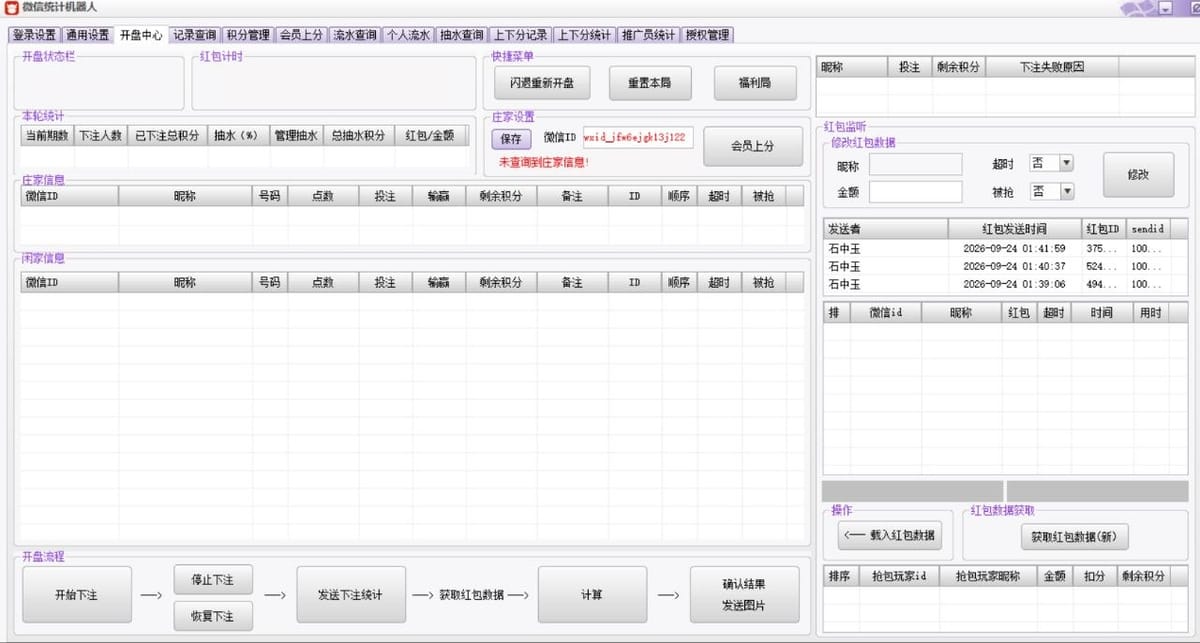Click the 确认结果 发送图片 button
The image size is (1200, 643).
tap(744, 594)
